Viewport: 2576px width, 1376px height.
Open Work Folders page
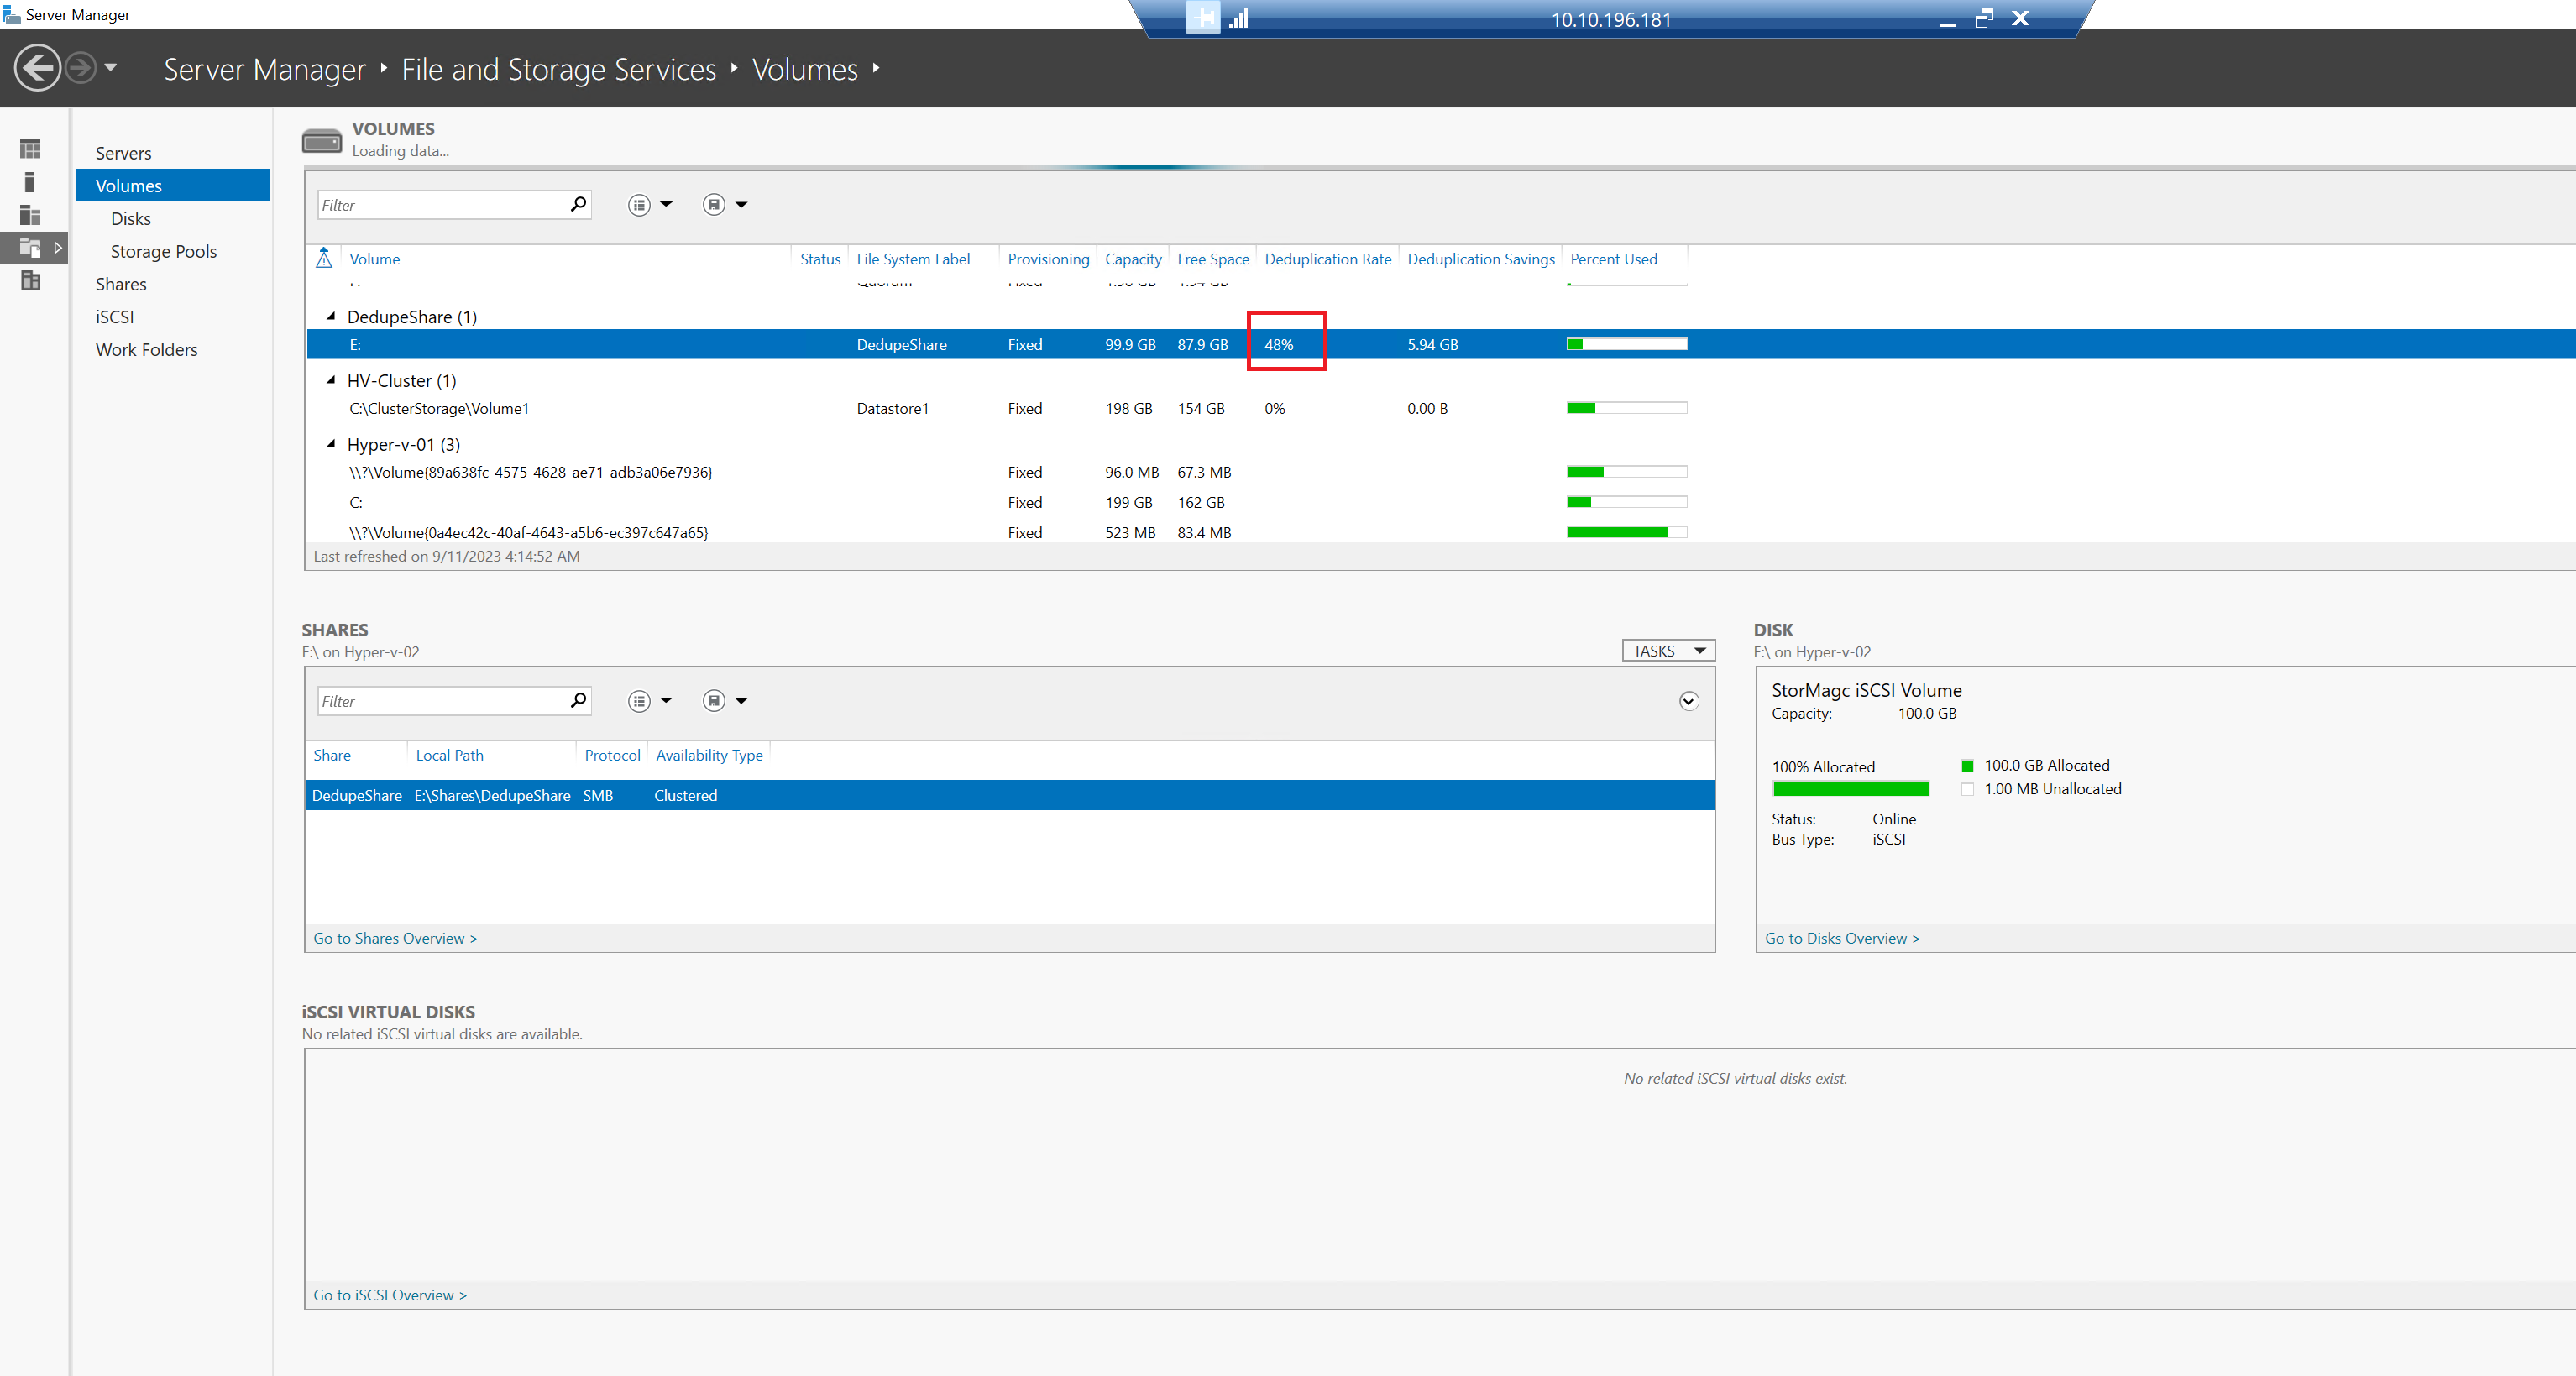[146, 349]
